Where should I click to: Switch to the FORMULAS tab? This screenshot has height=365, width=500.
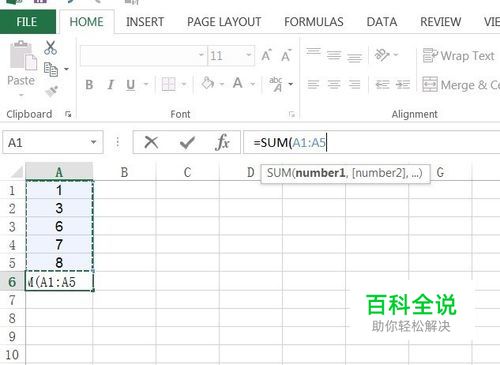point(314,22)
